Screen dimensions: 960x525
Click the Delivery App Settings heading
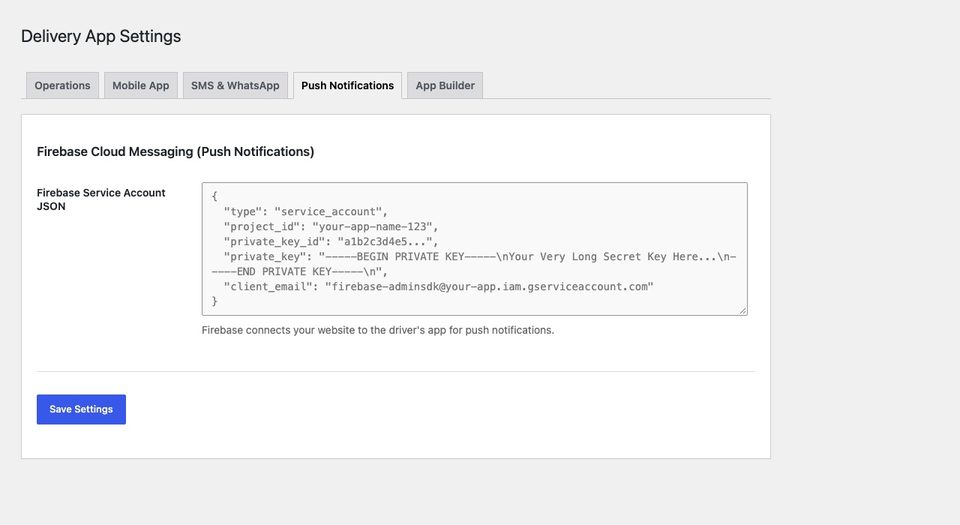(101, 36)
